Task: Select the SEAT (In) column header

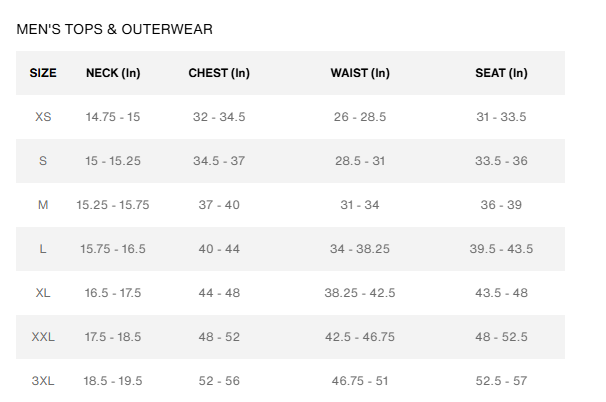Action: pyautogui.click(x=501, y=73)
